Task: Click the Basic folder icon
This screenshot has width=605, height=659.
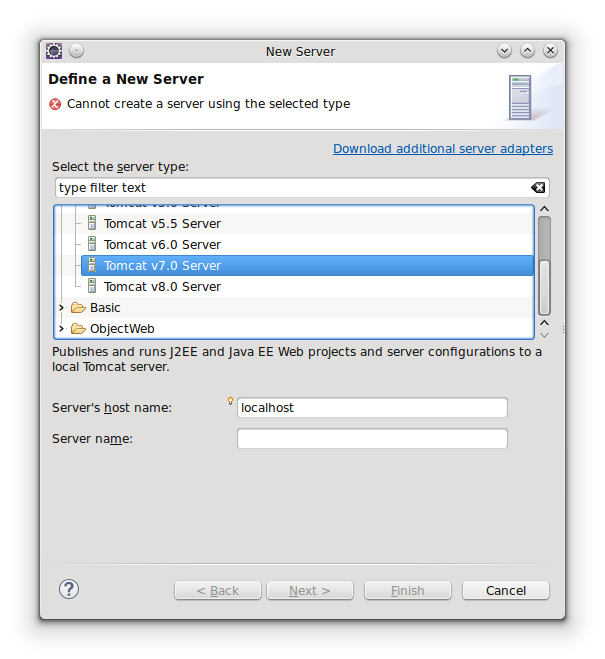Action: click(78, 308)
